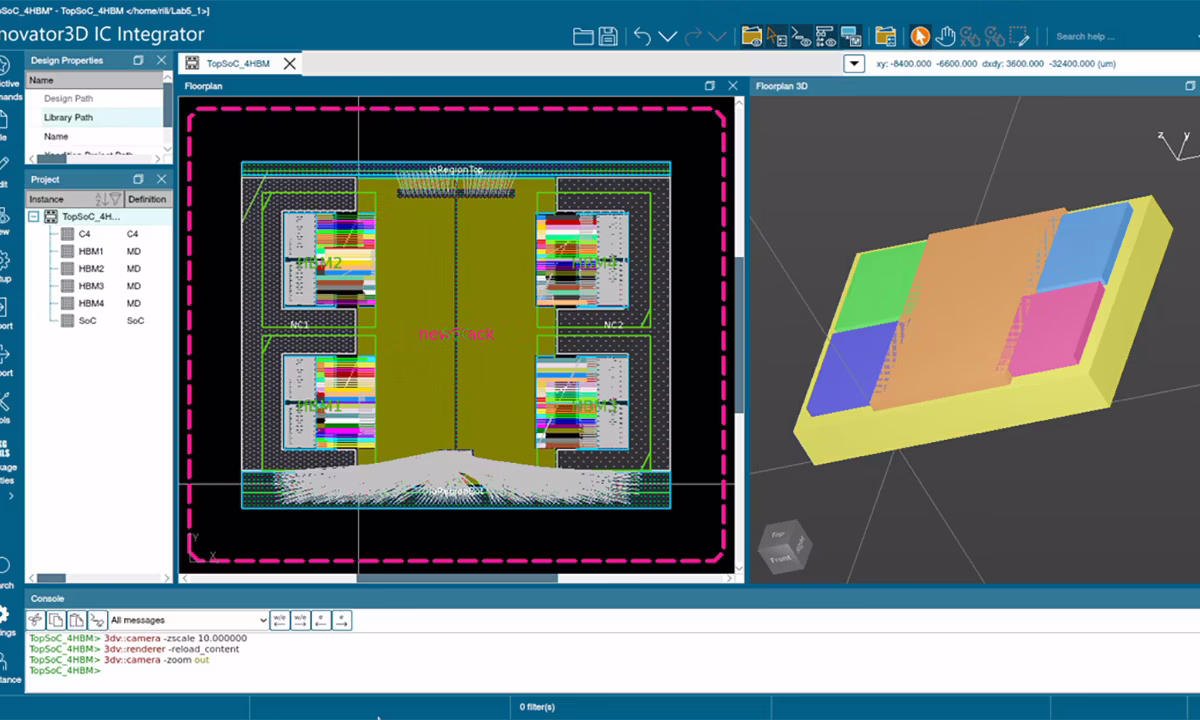
Task: Select the dashed rectangle edit tool
Action: [x=1019, y=37]
